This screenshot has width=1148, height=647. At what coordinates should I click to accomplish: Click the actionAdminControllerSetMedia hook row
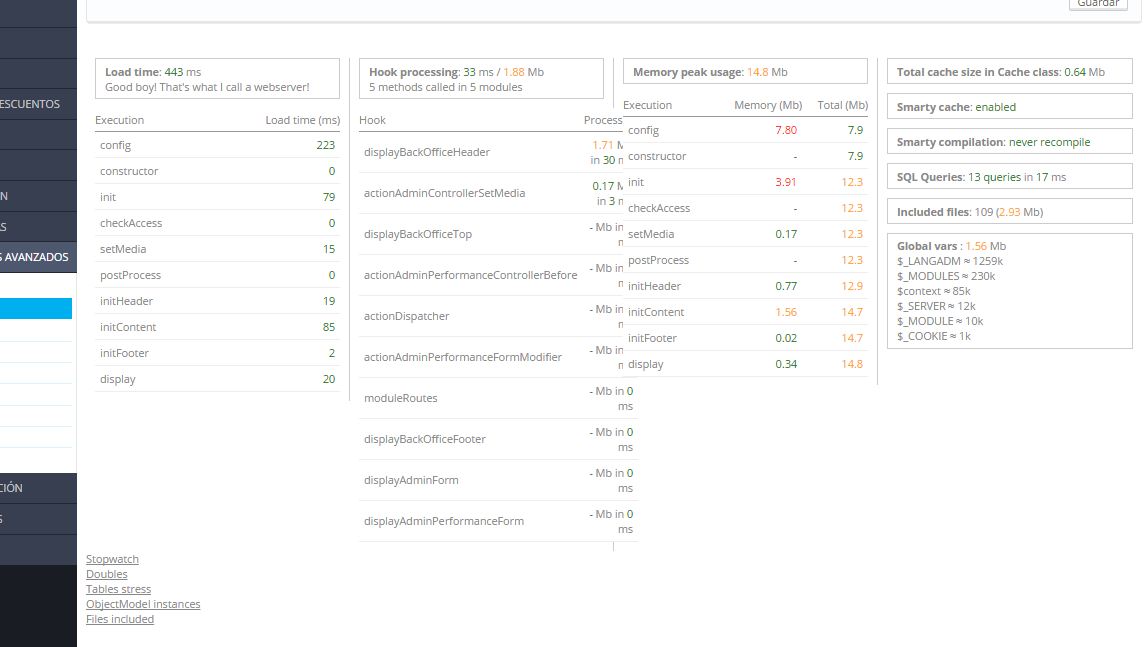tap(491, 193)
